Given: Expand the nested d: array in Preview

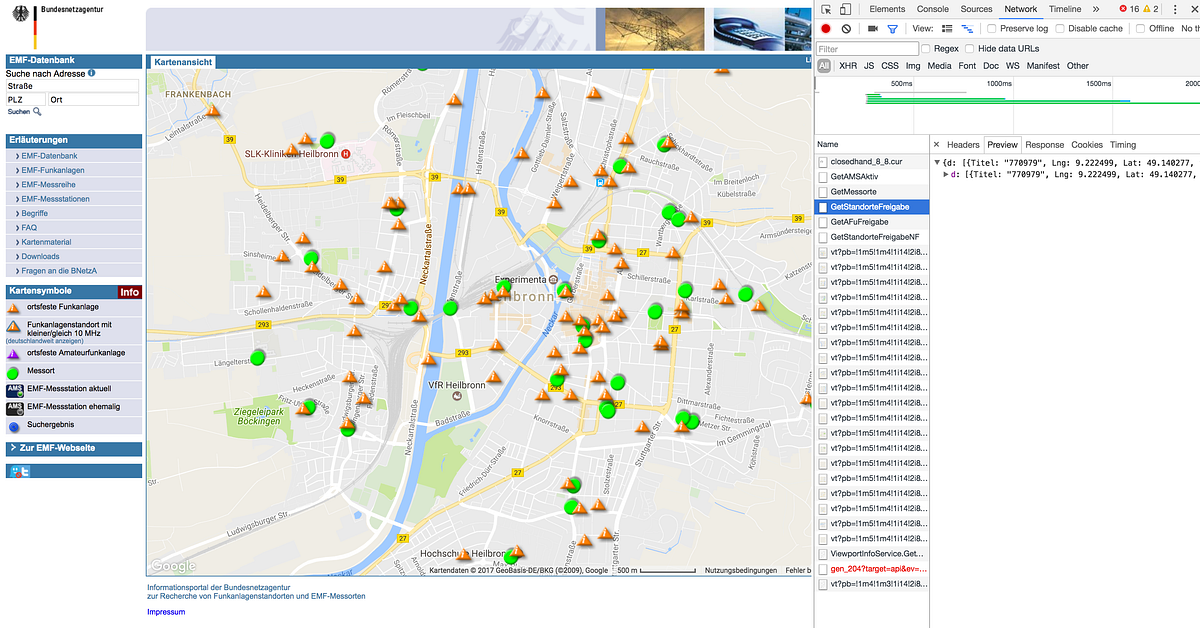Looking at the screenshot, I should point(947,174).
